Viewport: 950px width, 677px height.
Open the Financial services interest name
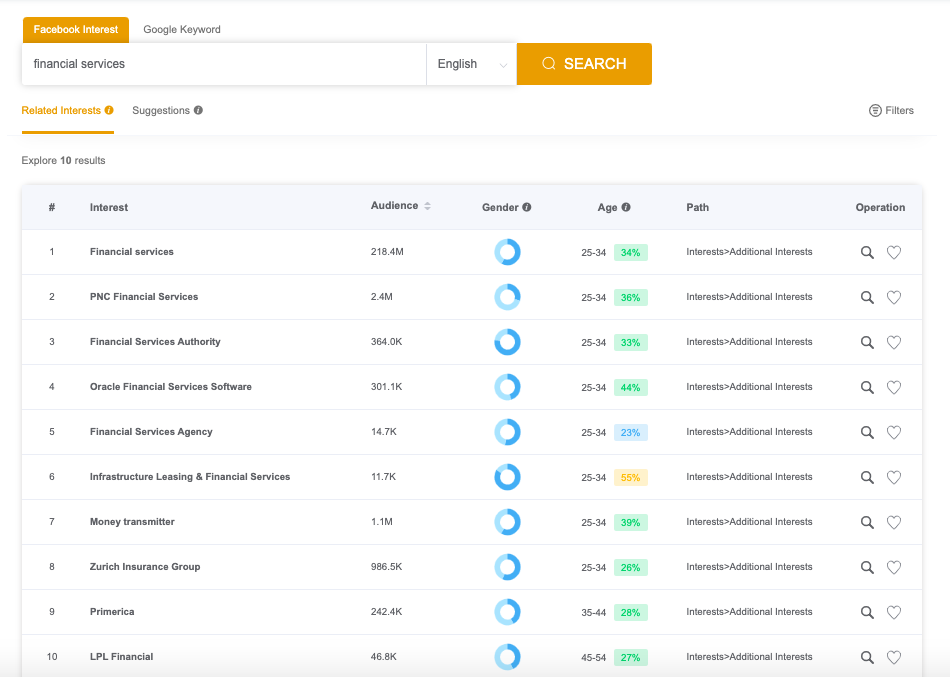coord(131,252)
